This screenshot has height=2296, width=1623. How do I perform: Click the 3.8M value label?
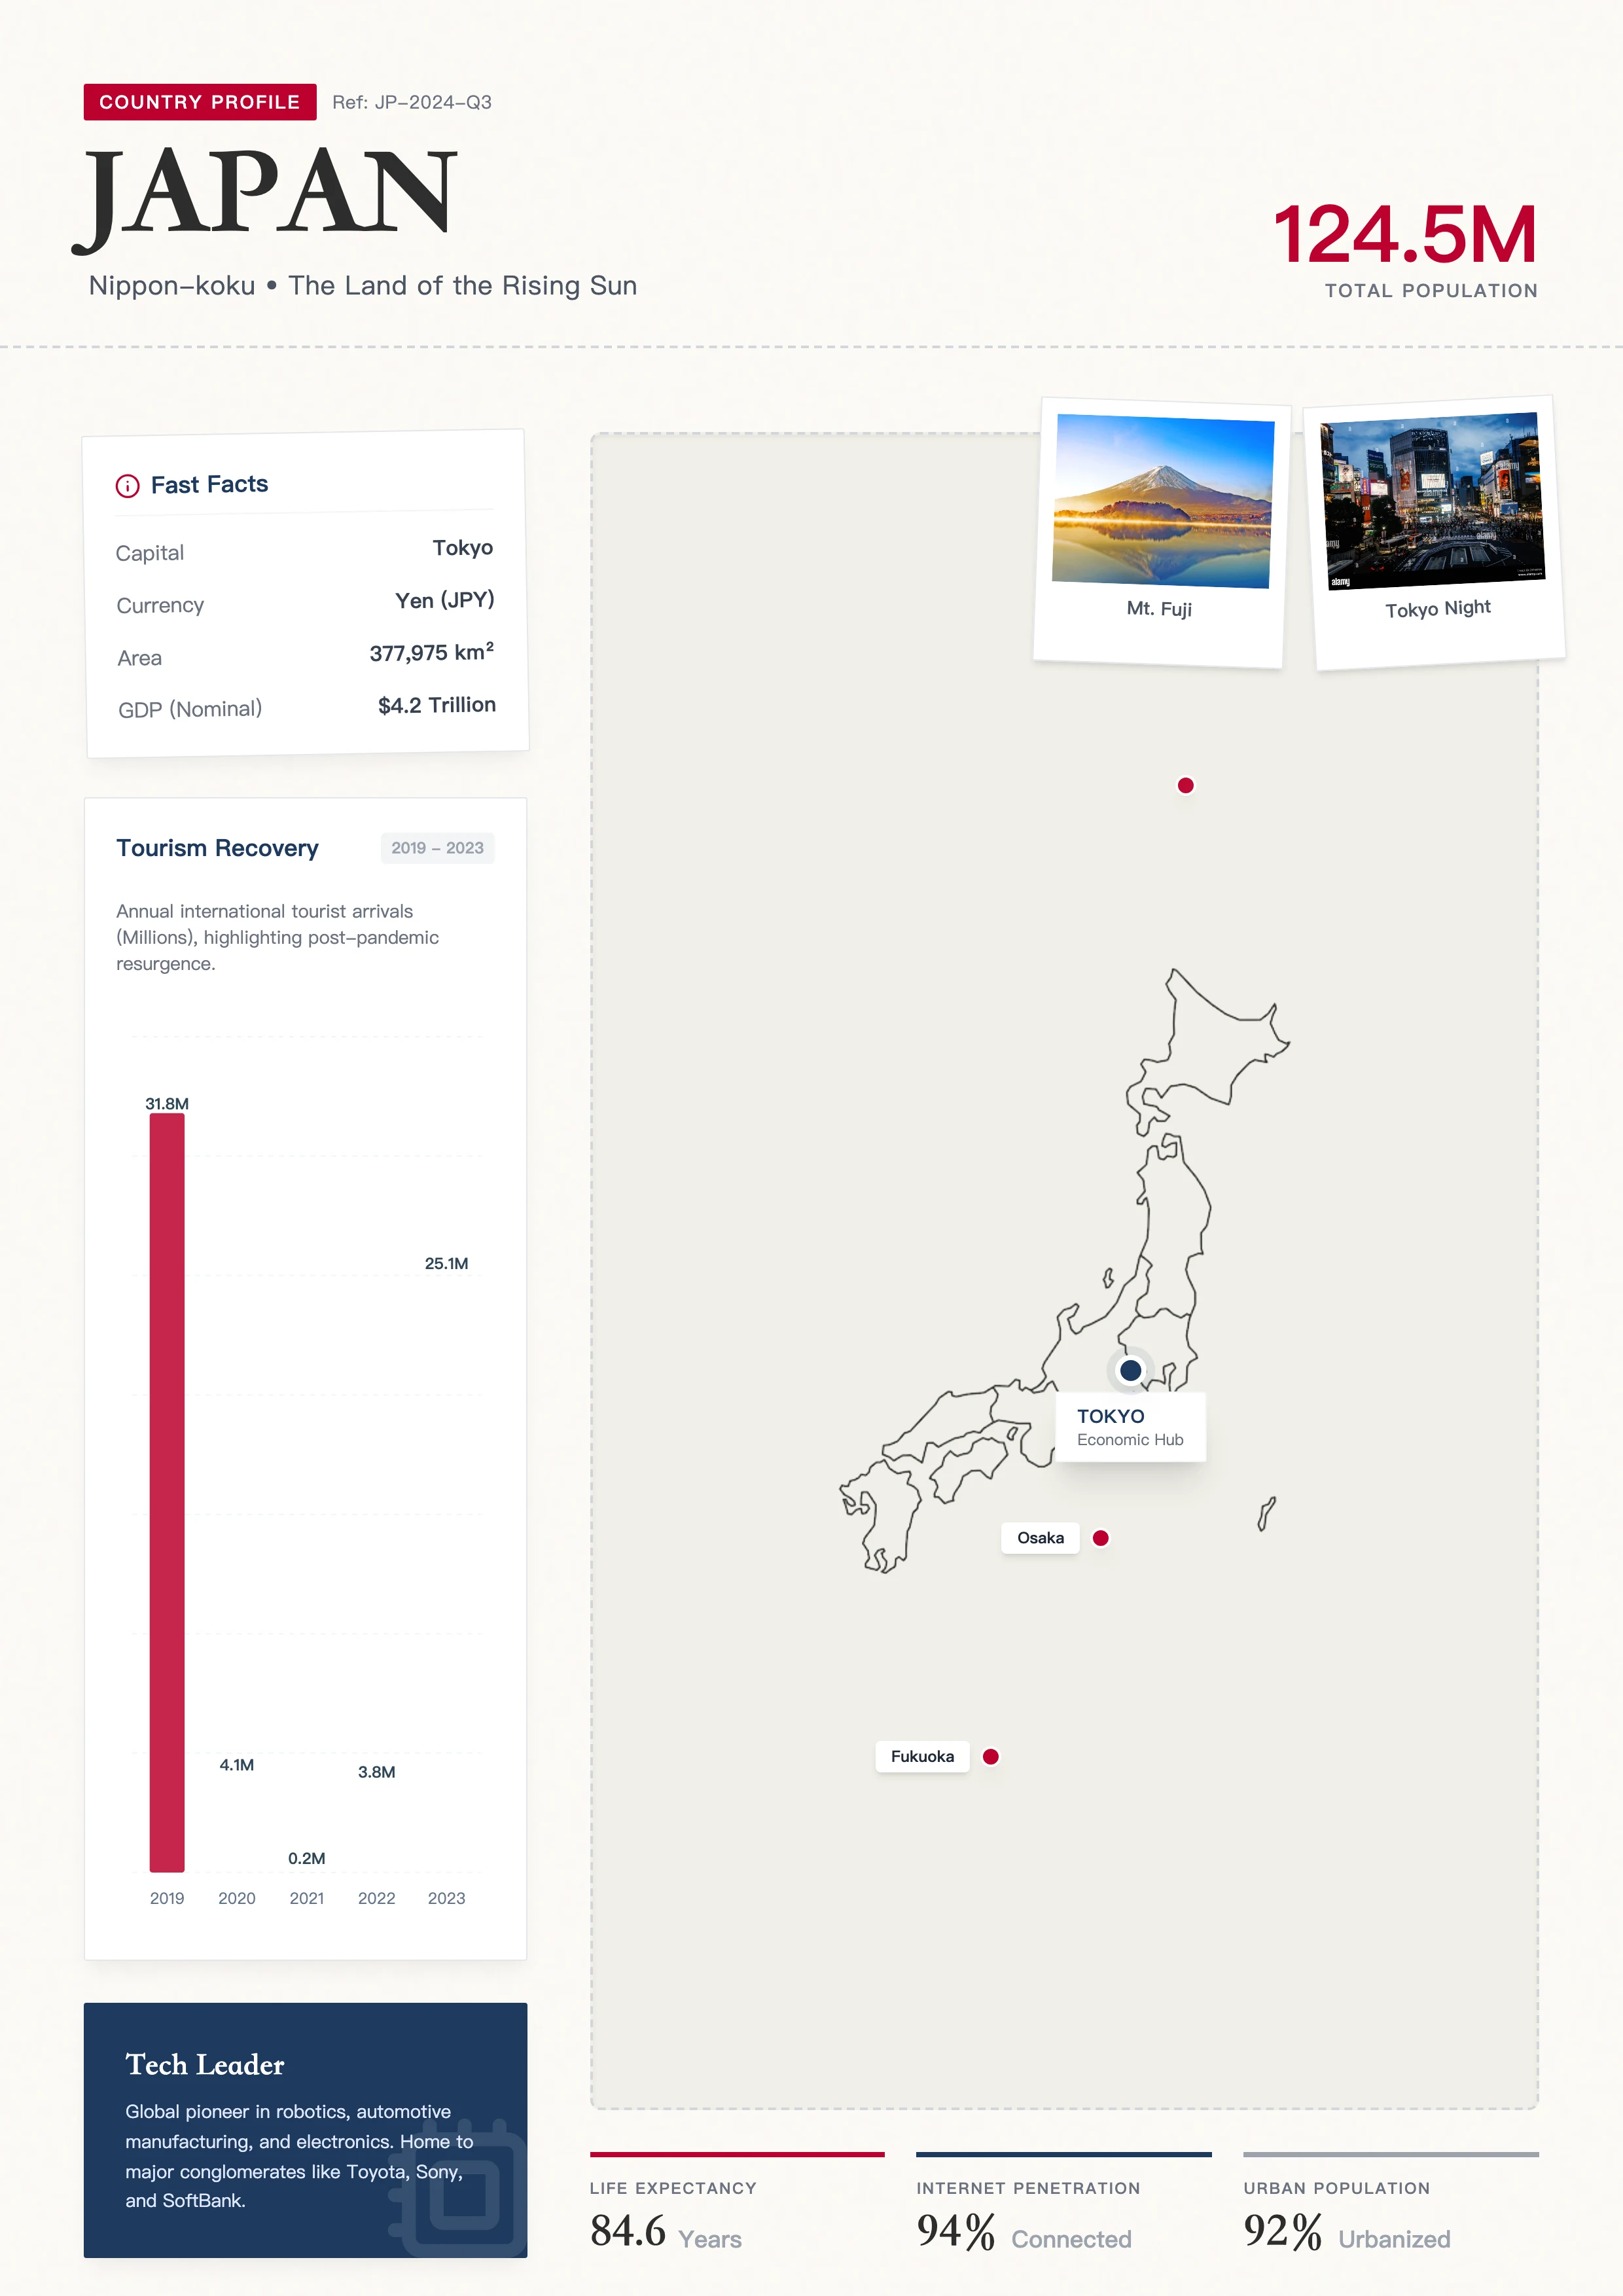click(377, 1772)
